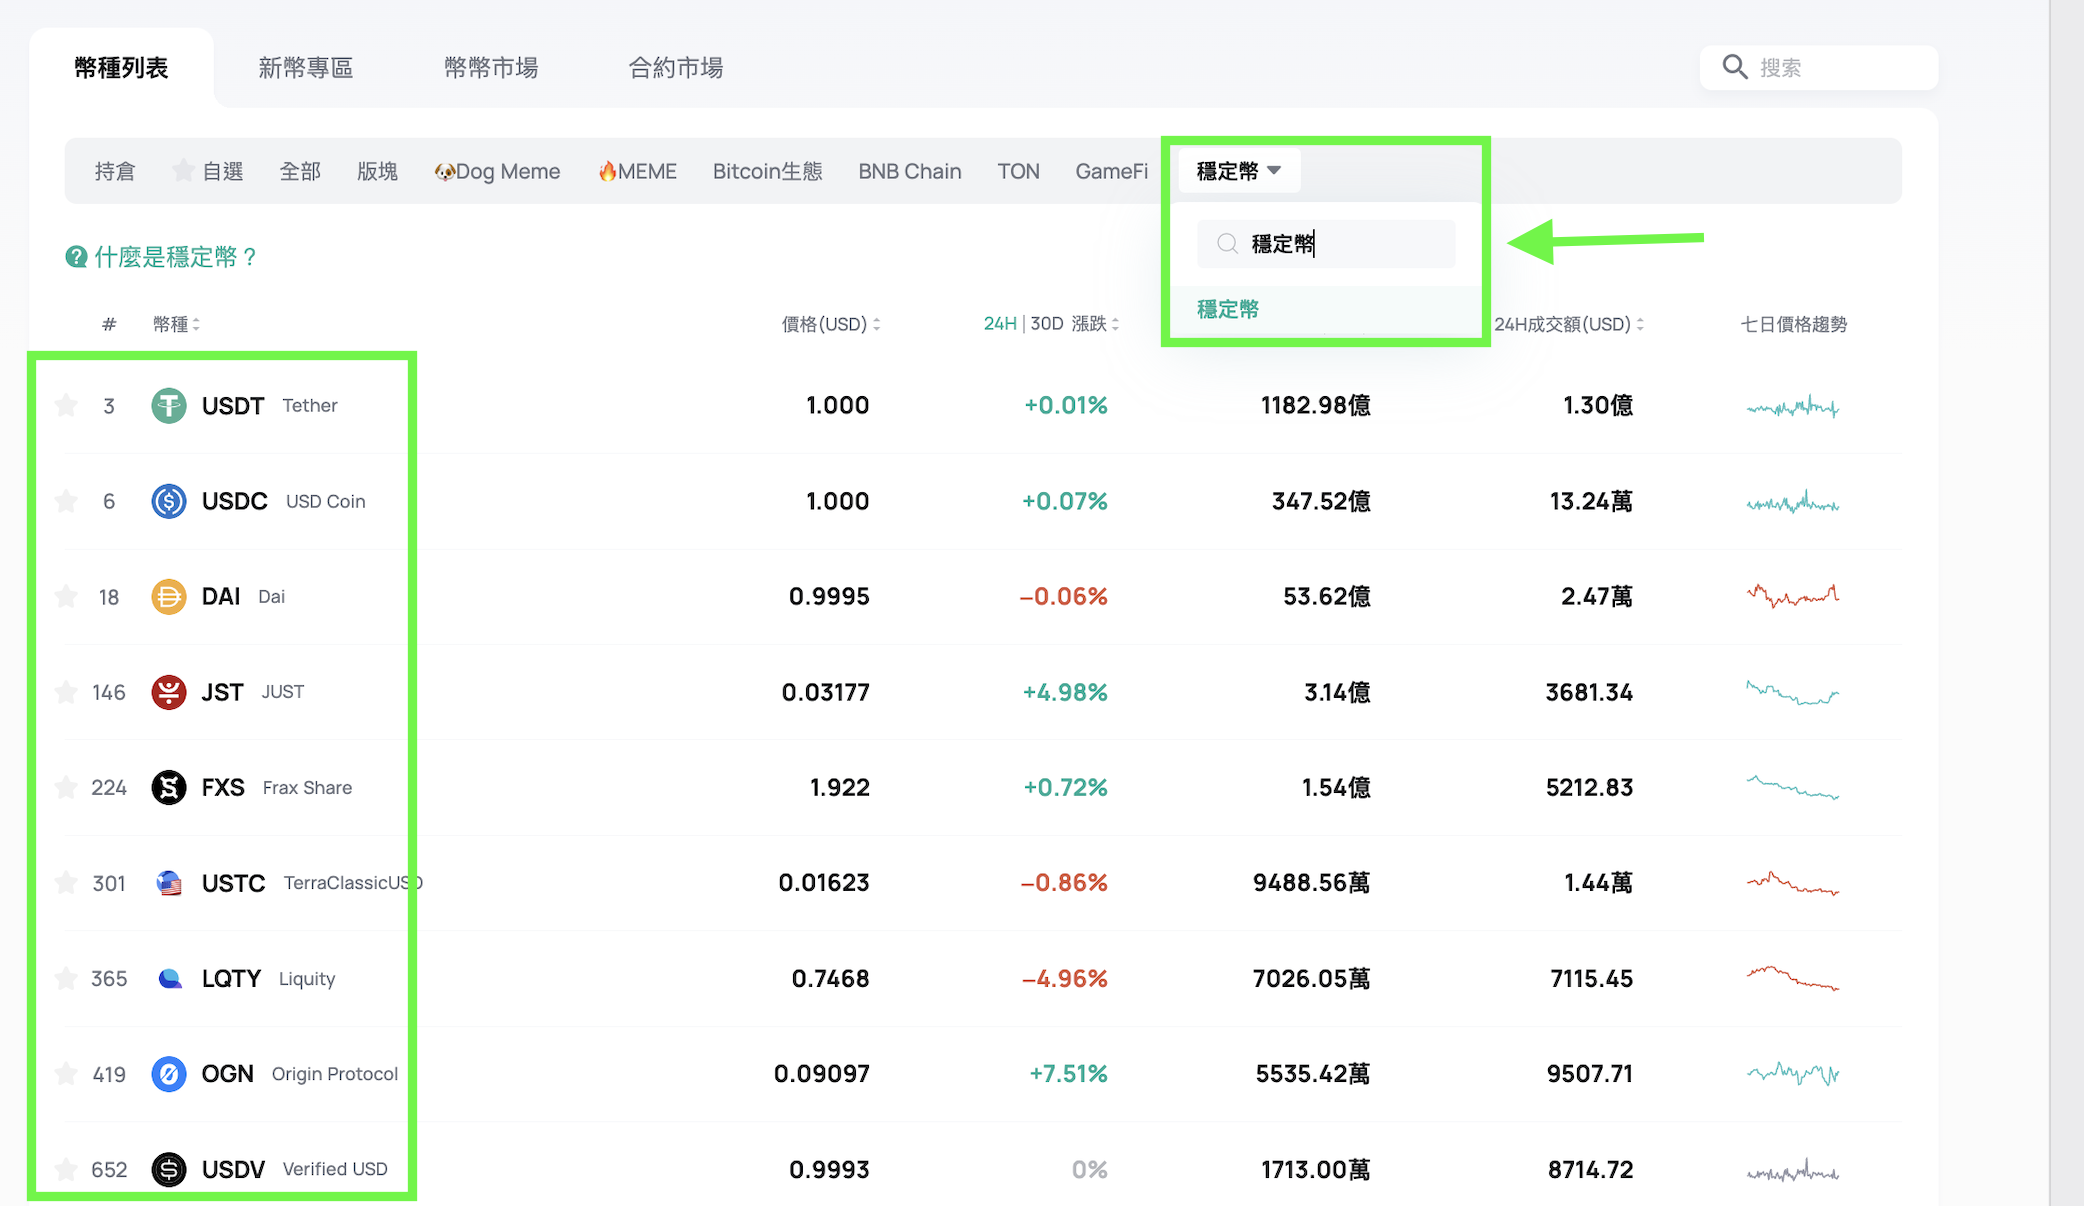The height and width of the screenshot is (1206, 2084).
Task: Select the GameFi filter
Action: [1111, 171]
